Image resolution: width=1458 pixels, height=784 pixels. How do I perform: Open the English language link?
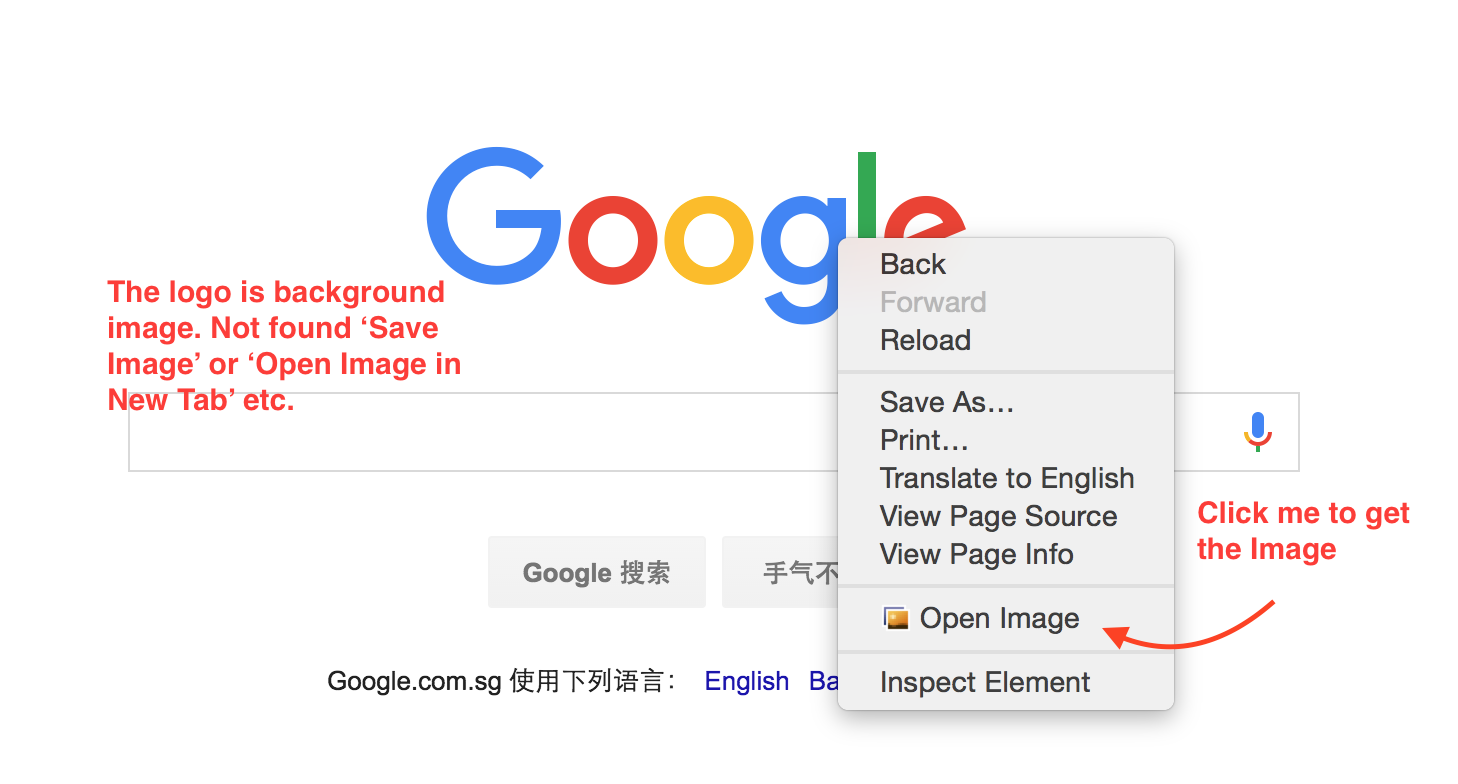(x=747, y=681)
